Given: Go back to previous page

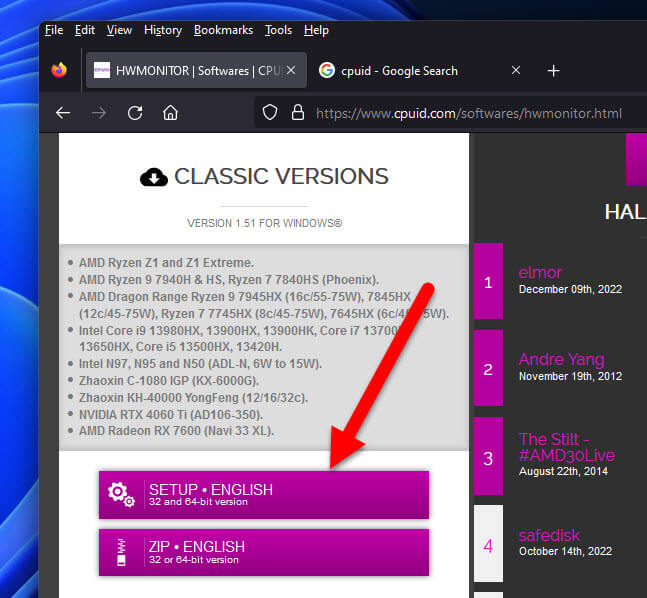Looking at the screenshot, I should tap(63, 113).
